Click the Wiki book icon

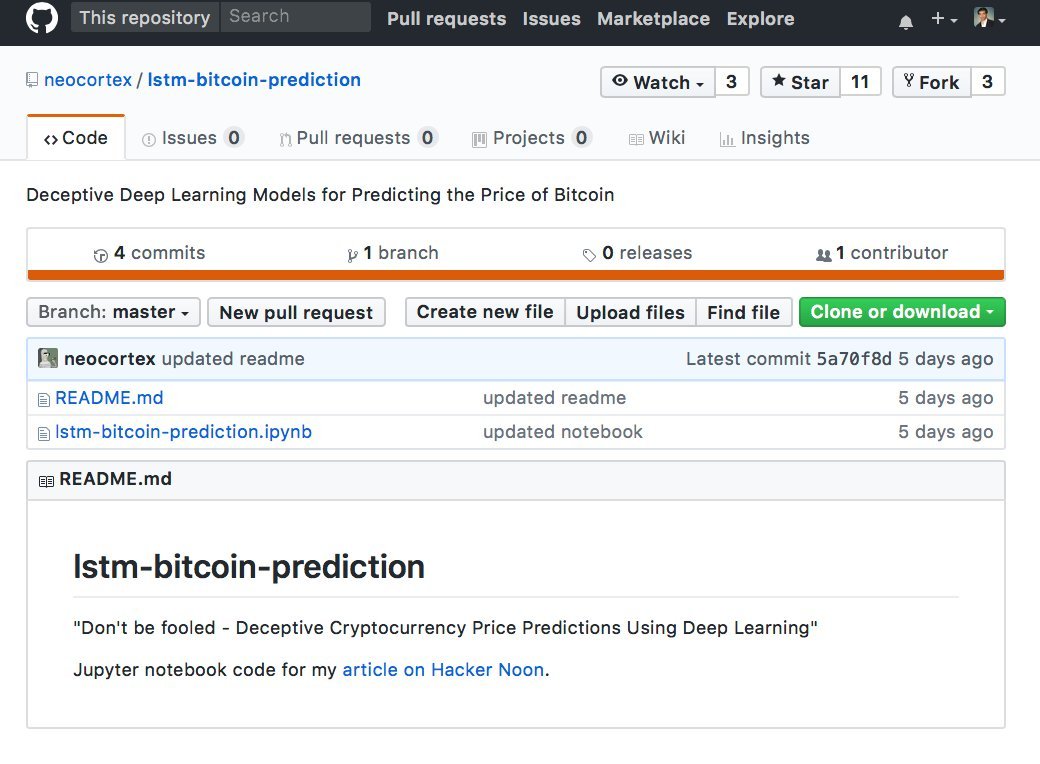[636, 139]
